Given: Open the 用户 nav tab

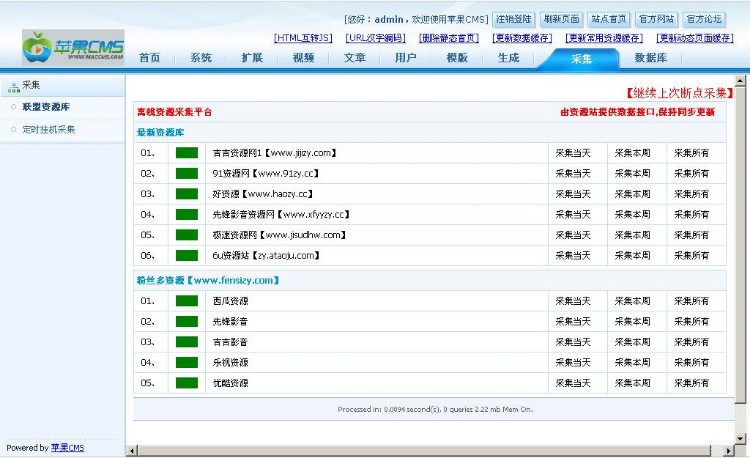Looking at the screenshot, I should pyautogui.click(x=406, y=58).
